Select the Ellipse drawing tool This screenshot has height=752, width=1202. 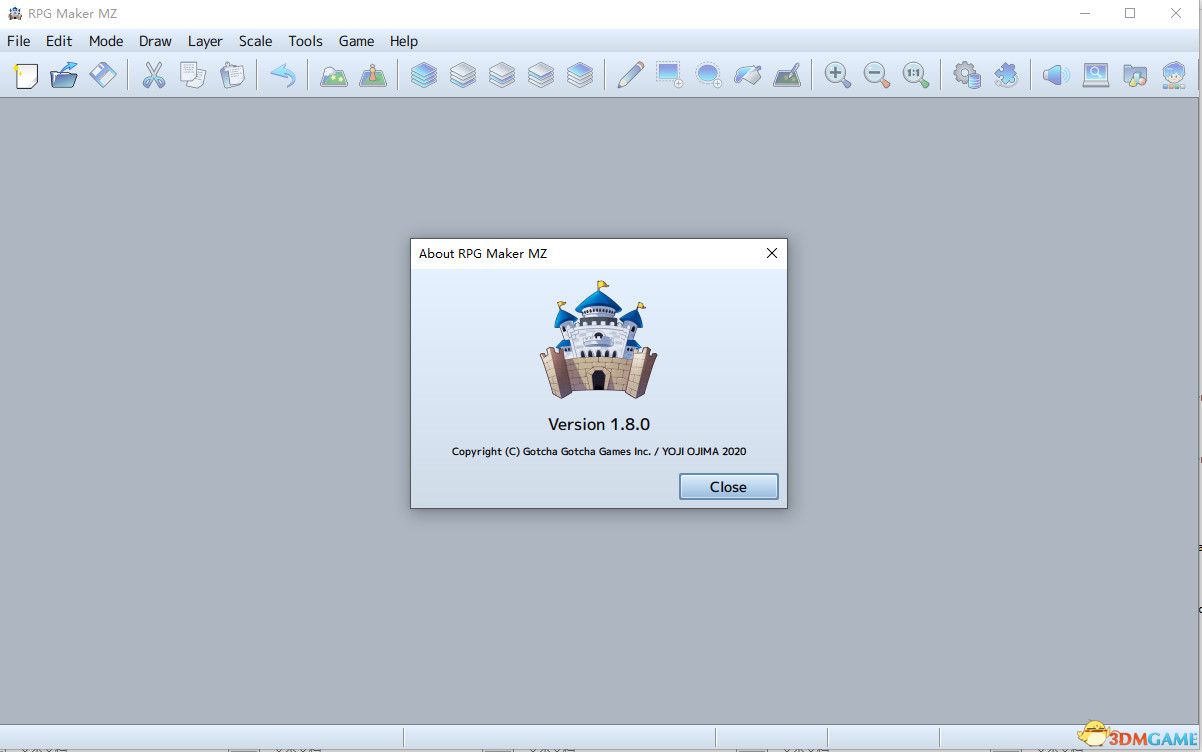pyautogui.click(x=709, y=75)
